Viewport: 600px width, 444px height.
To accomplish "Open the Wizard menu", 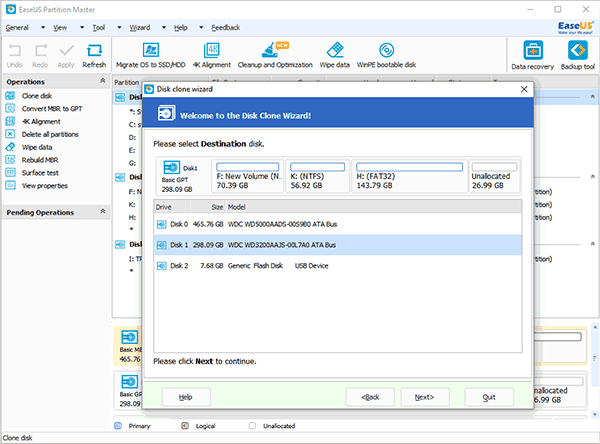I will pos(140,28).
